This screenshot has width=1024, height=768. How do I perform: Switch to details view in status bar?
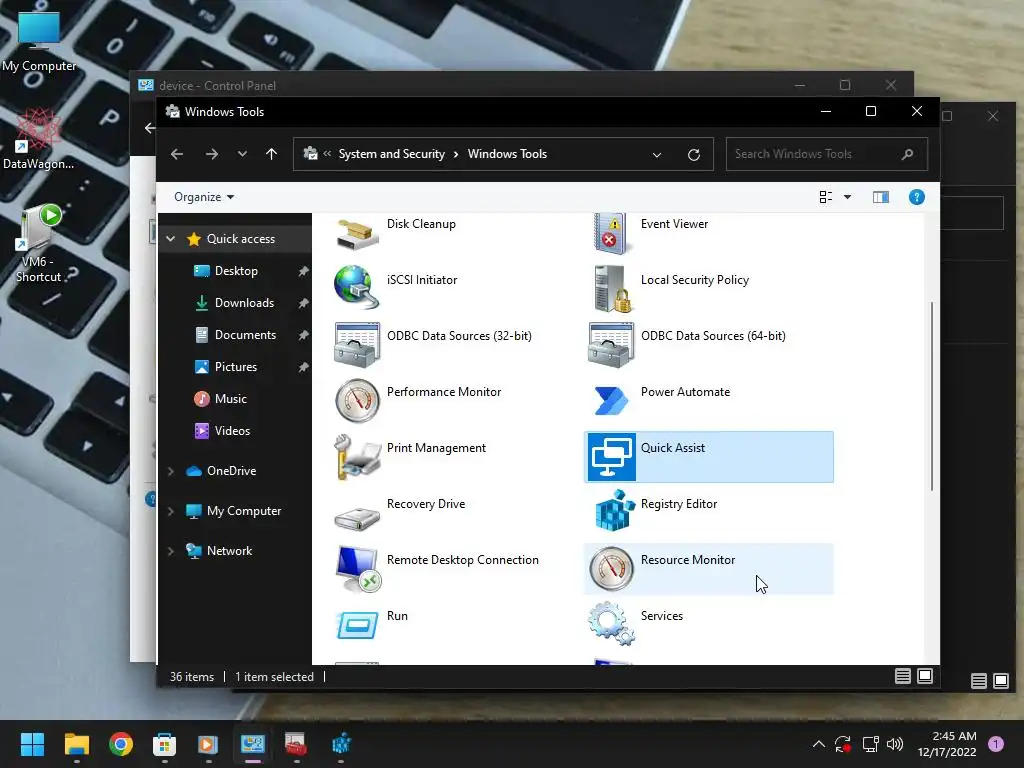[903, 676]
